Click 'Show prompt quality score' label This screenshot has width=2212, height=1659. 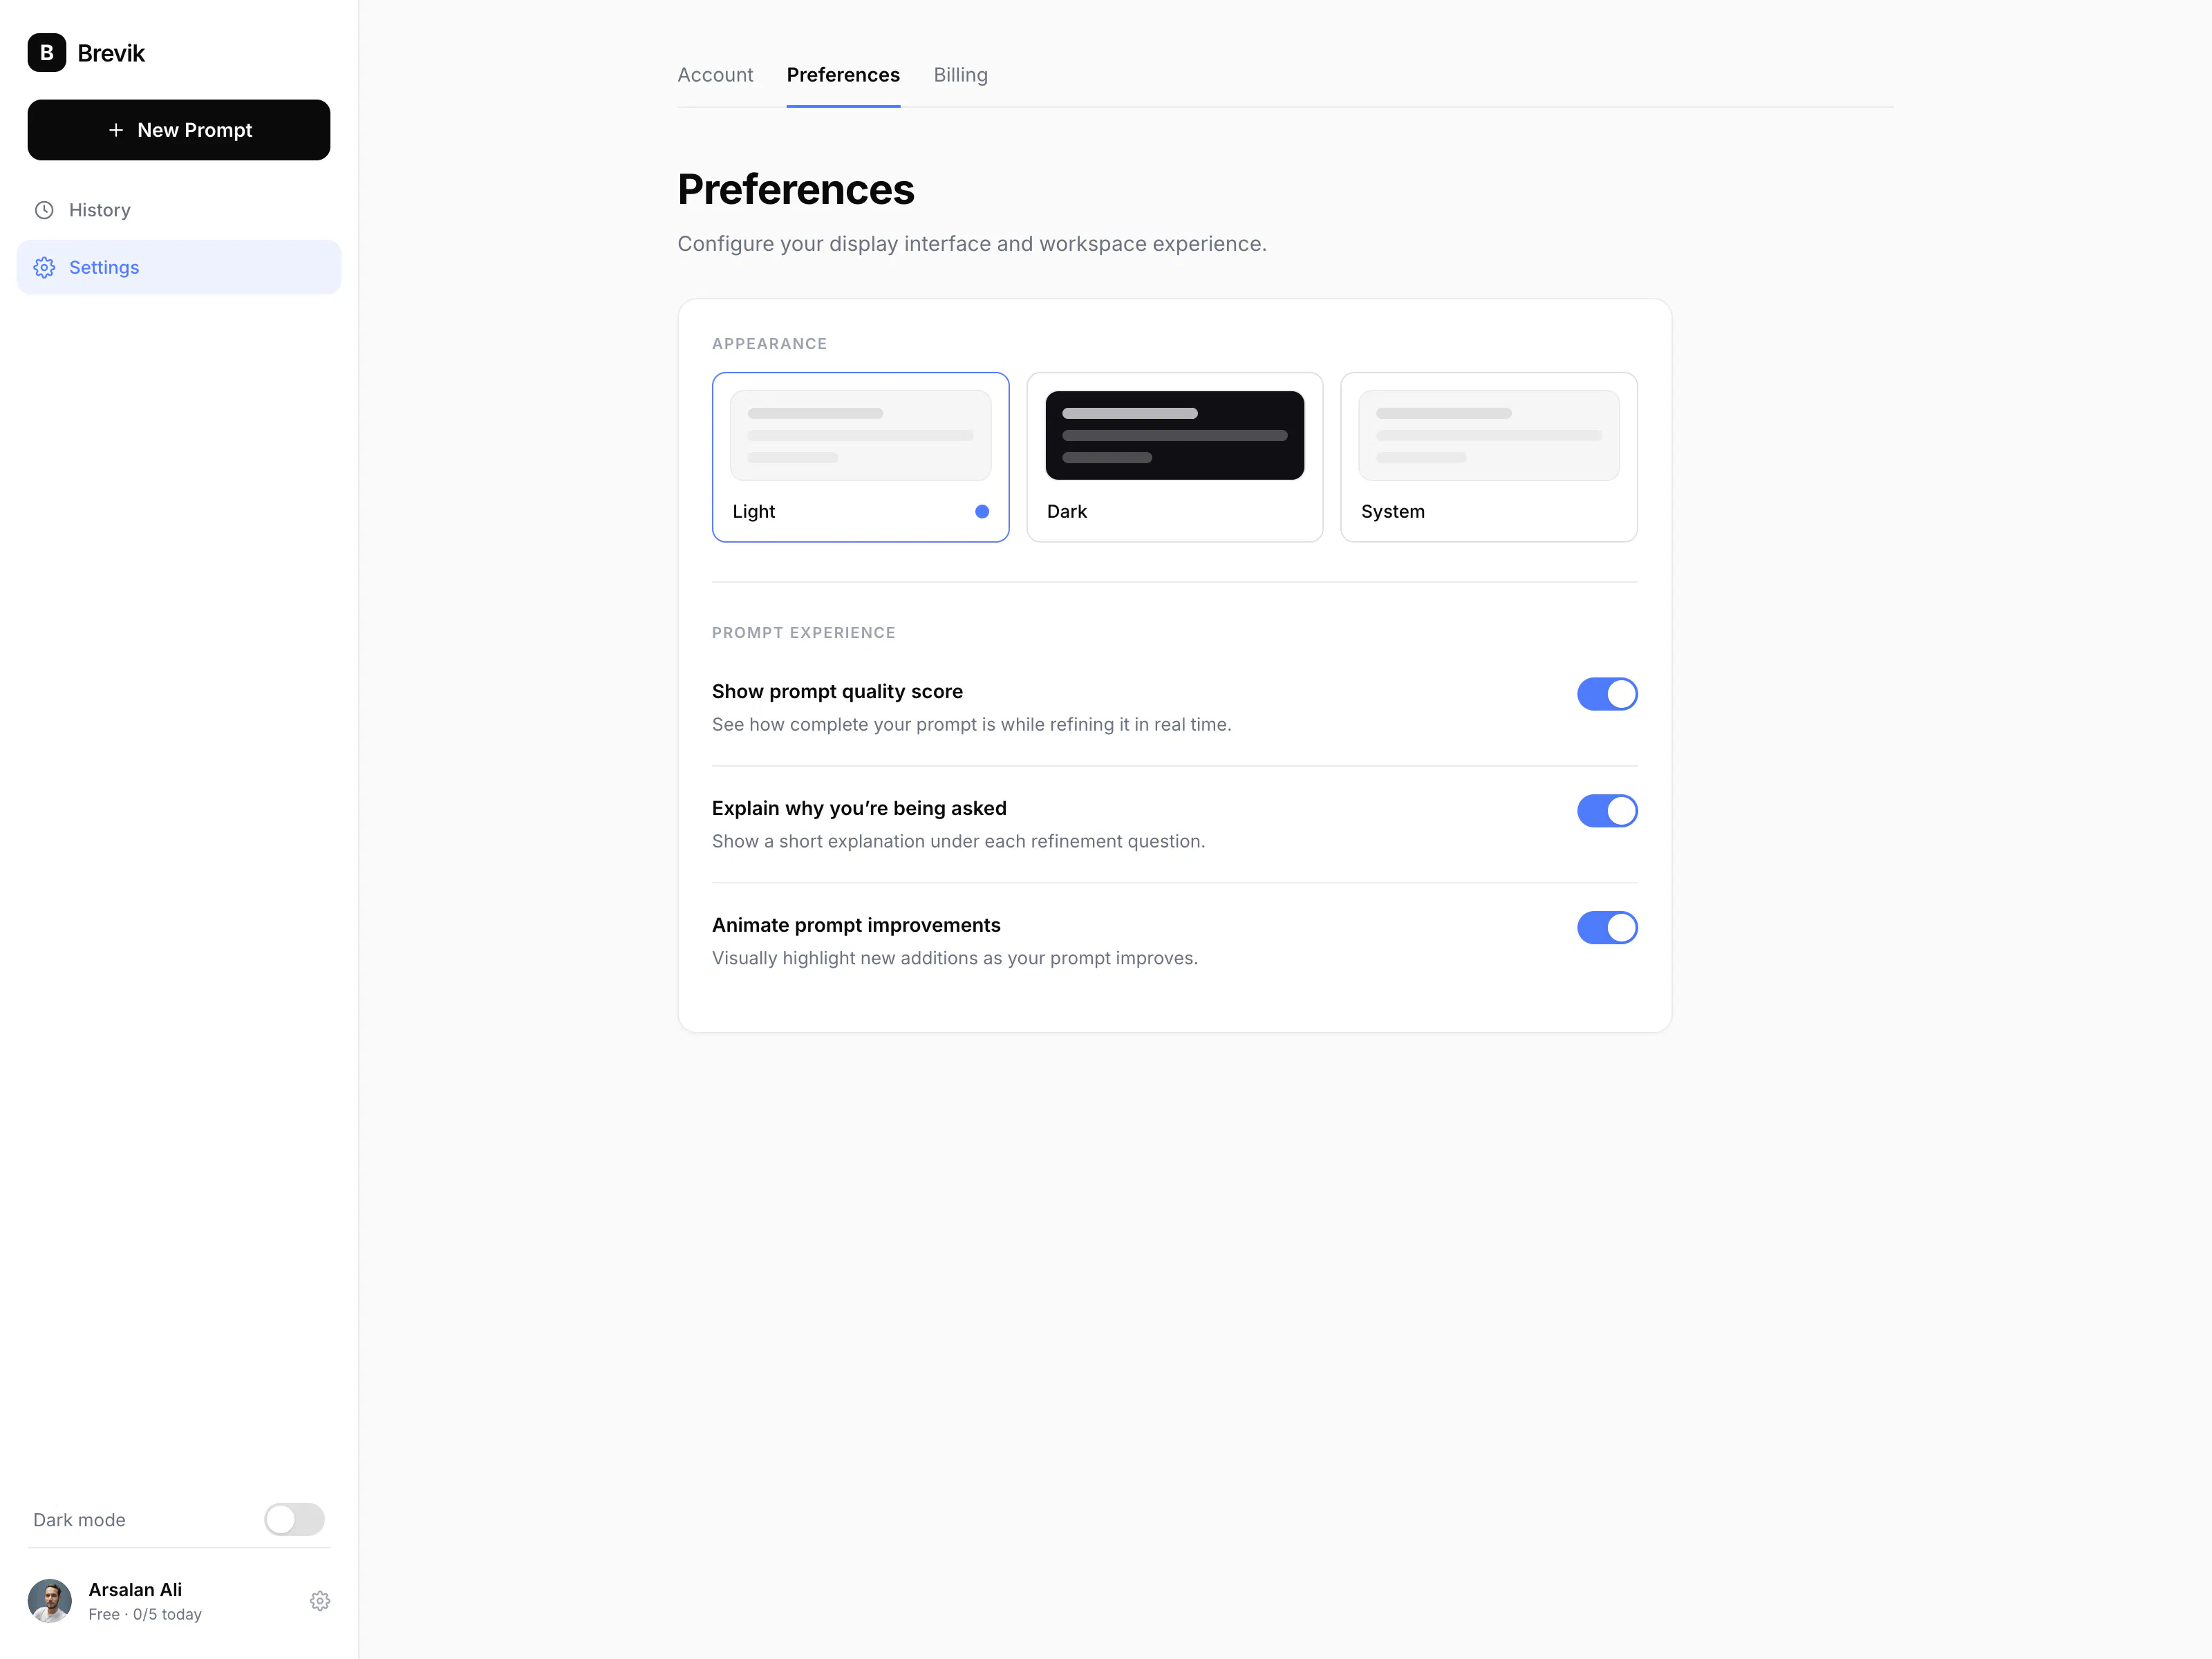click(x=837, y=692)
